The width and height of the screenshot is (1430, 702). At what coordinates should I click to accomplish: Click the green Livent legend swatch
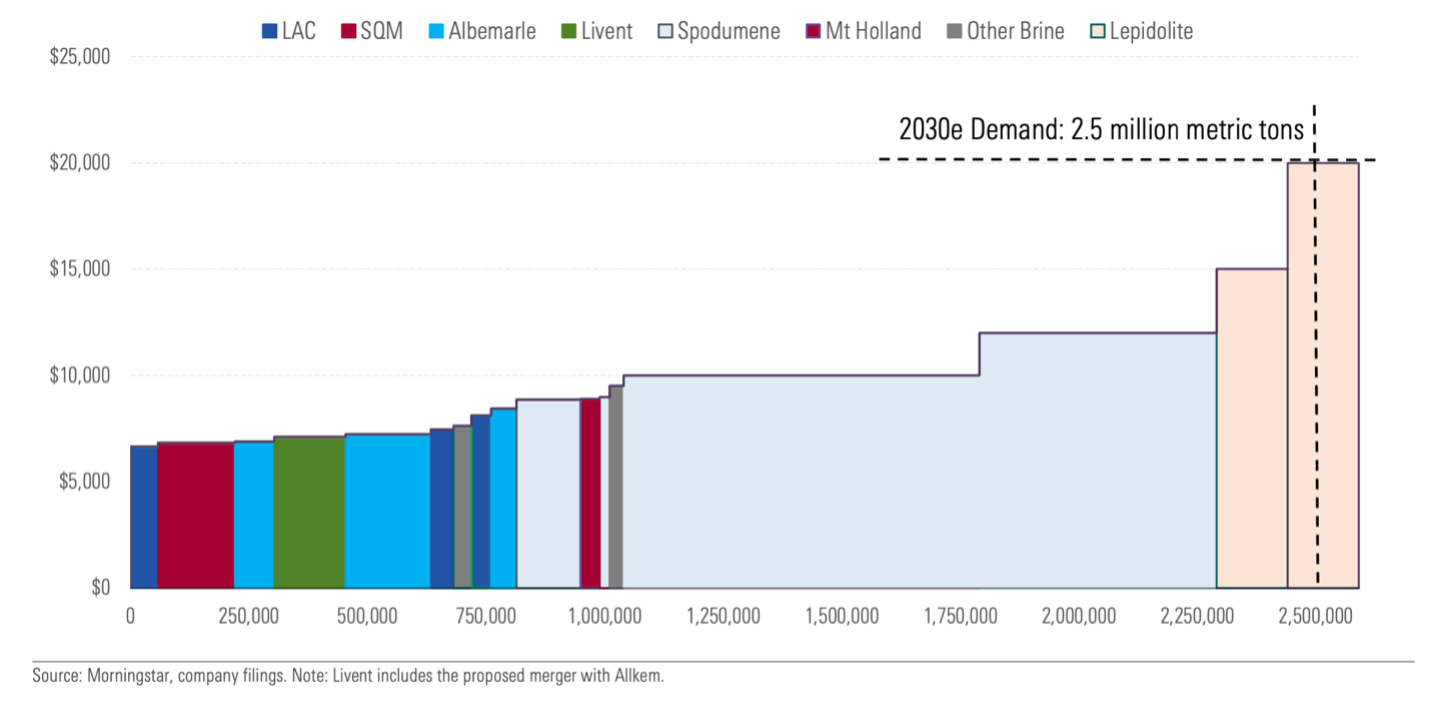[x=569, y=32]
